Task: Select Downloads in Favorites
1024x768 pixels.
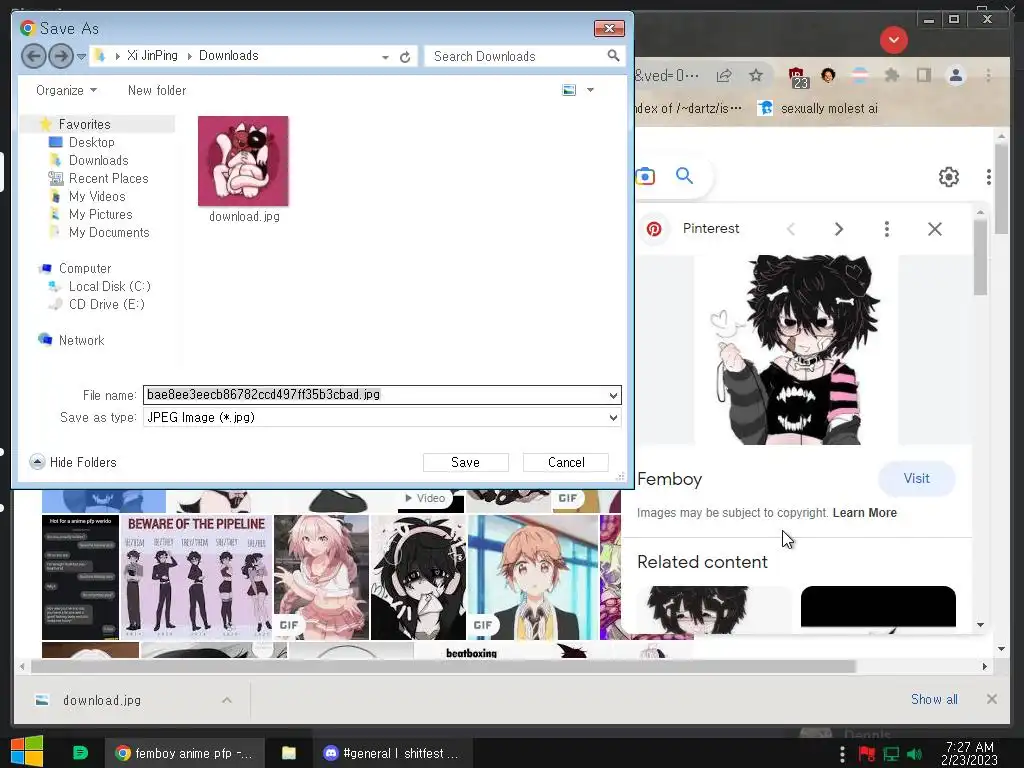Action: pos(99,160)
